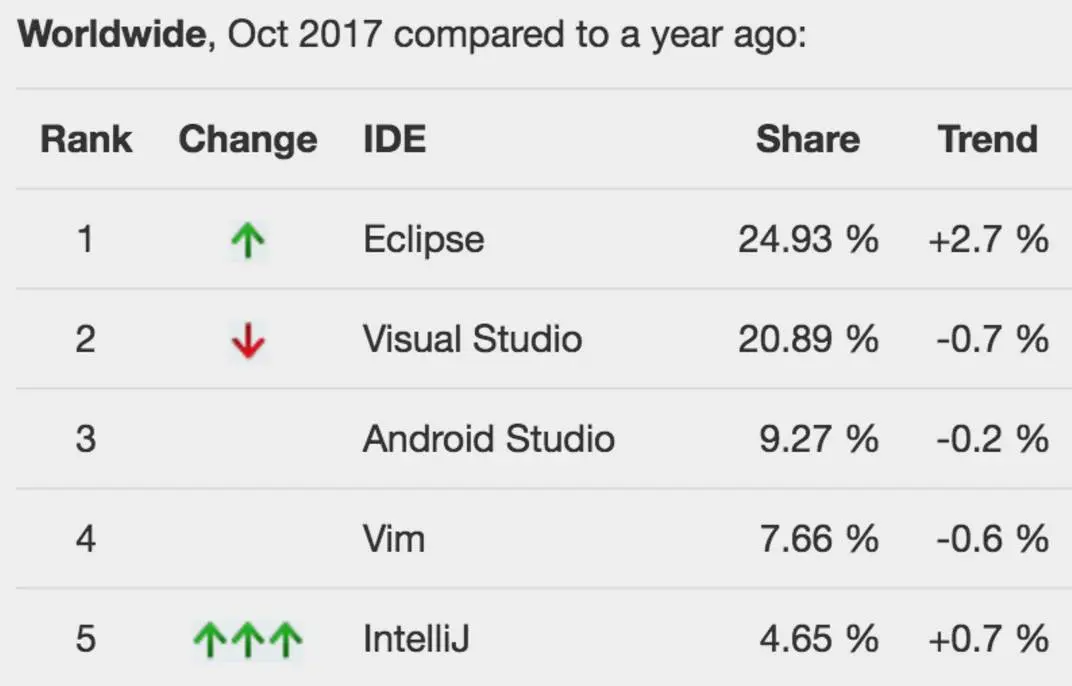Click the triple green arrows beside IntelliJ

click(x=247, y=640)
